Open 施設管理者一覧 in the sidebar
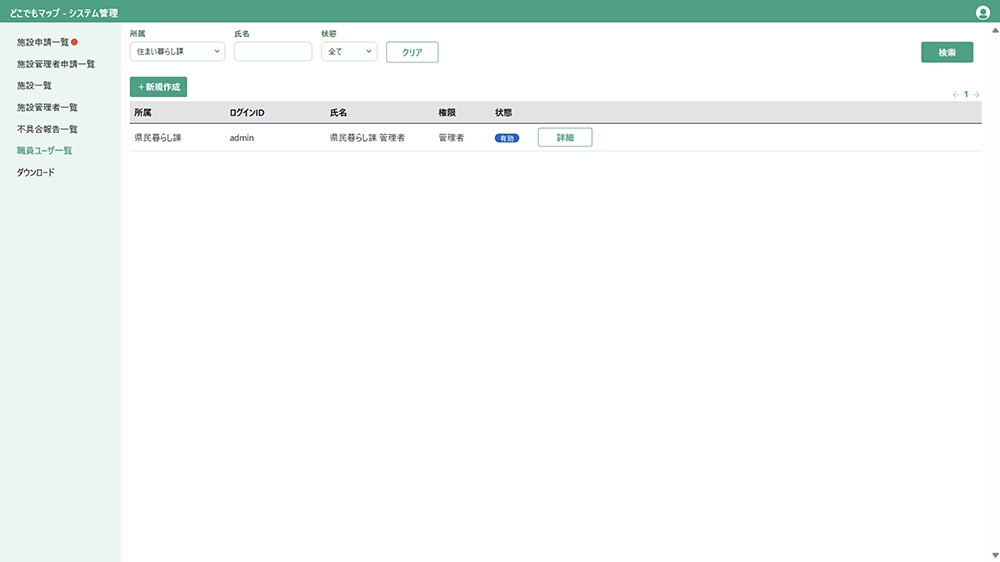Image resolution: width=1000 pixels, height=562 pixels. pos(47,107)
